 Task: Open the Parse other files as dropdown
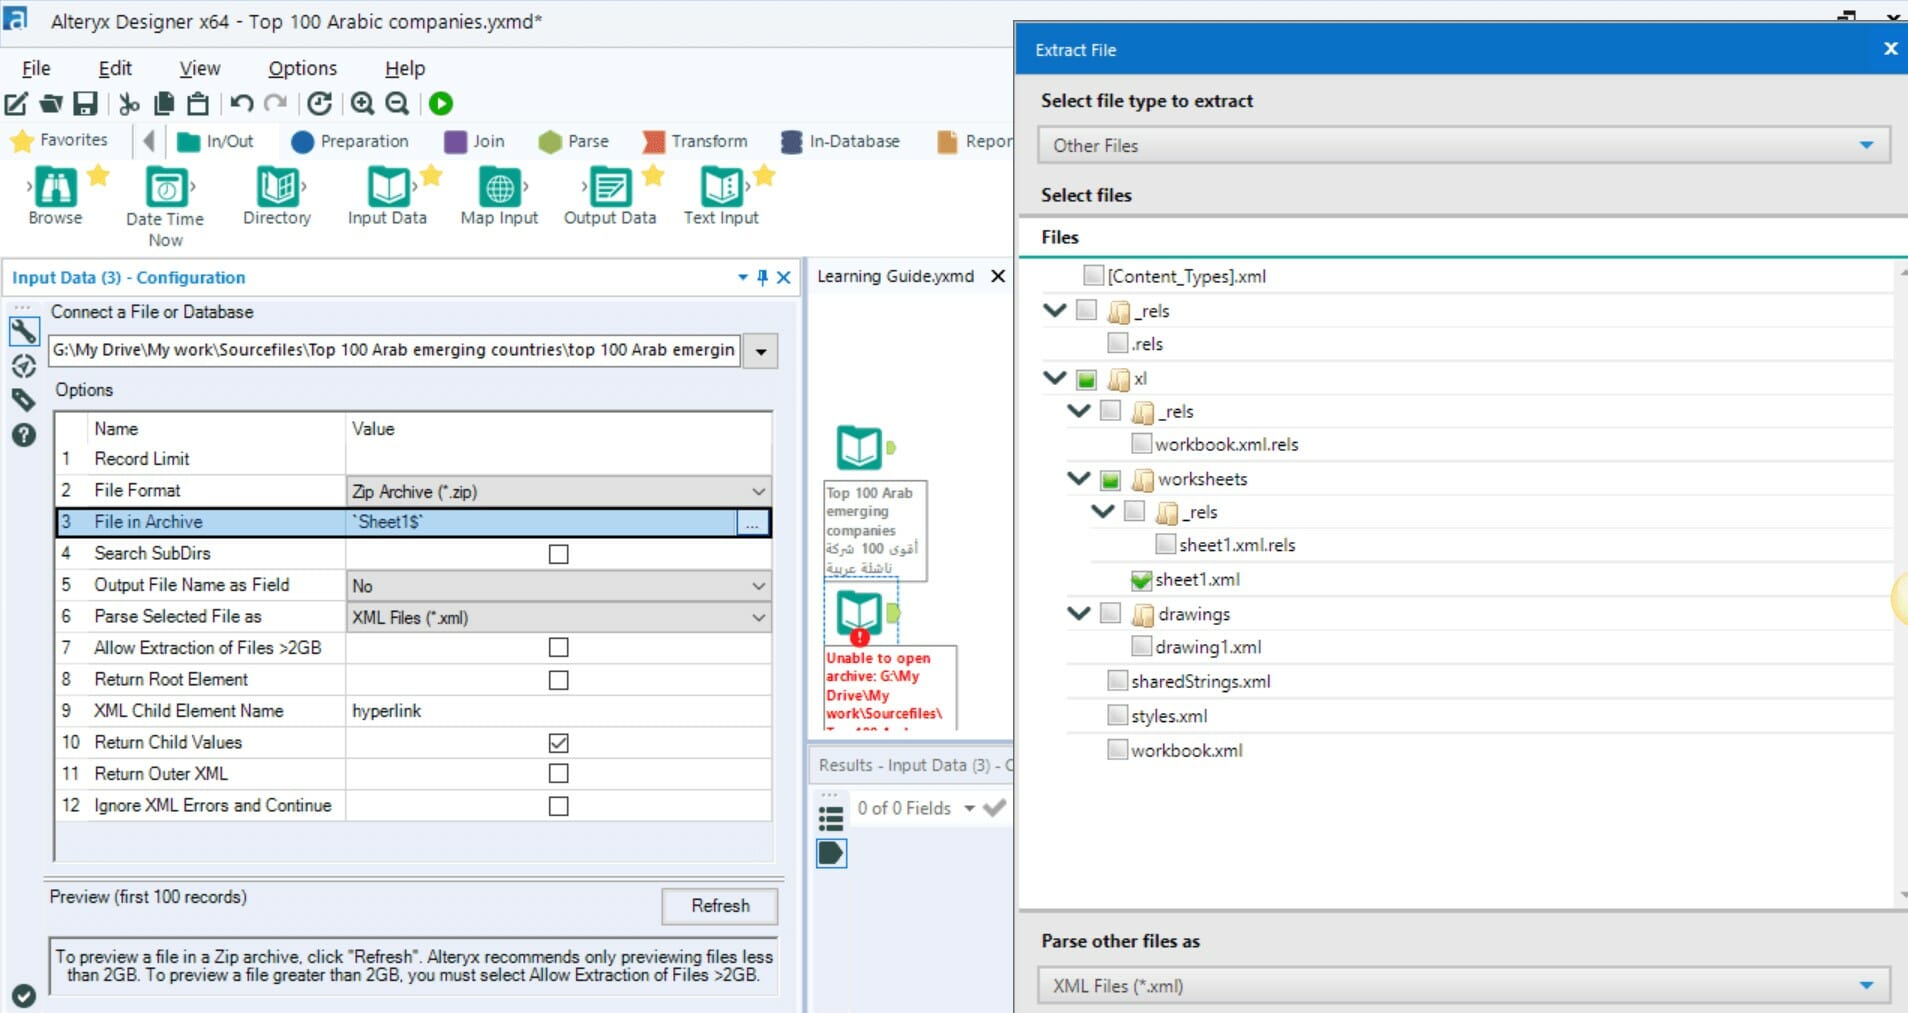coord(1464,986)
